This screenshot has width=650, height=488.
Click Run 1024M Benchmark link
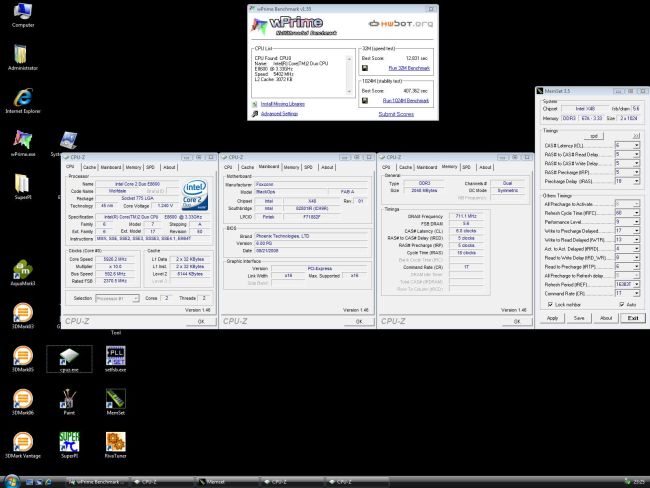(406, 100)
